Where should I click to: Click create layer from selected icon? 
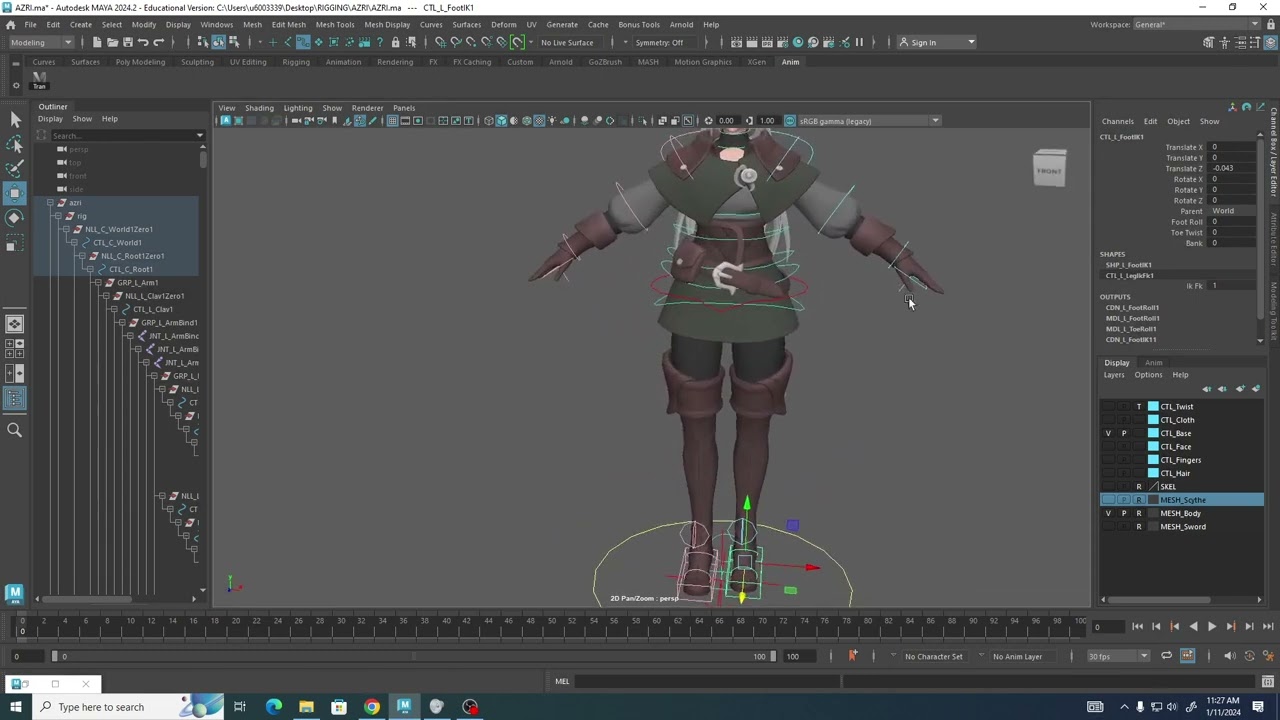1256,389
